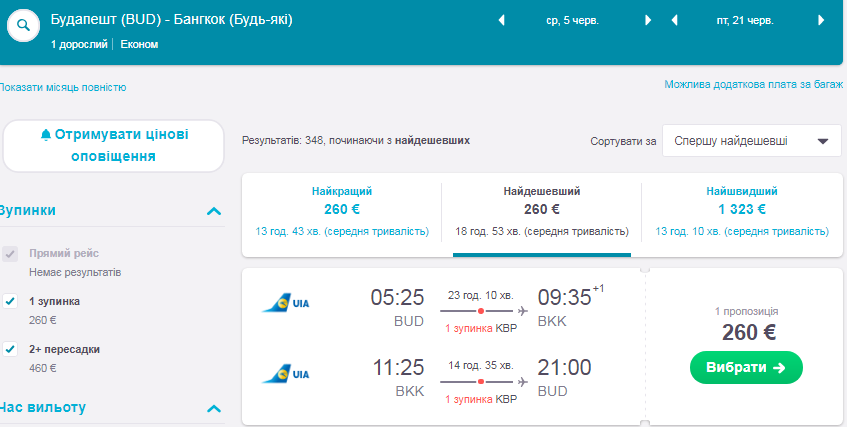The width and height of the screenshot is (847, 427).
Task: Click the search magnifier icon
Action: [23, 27]
